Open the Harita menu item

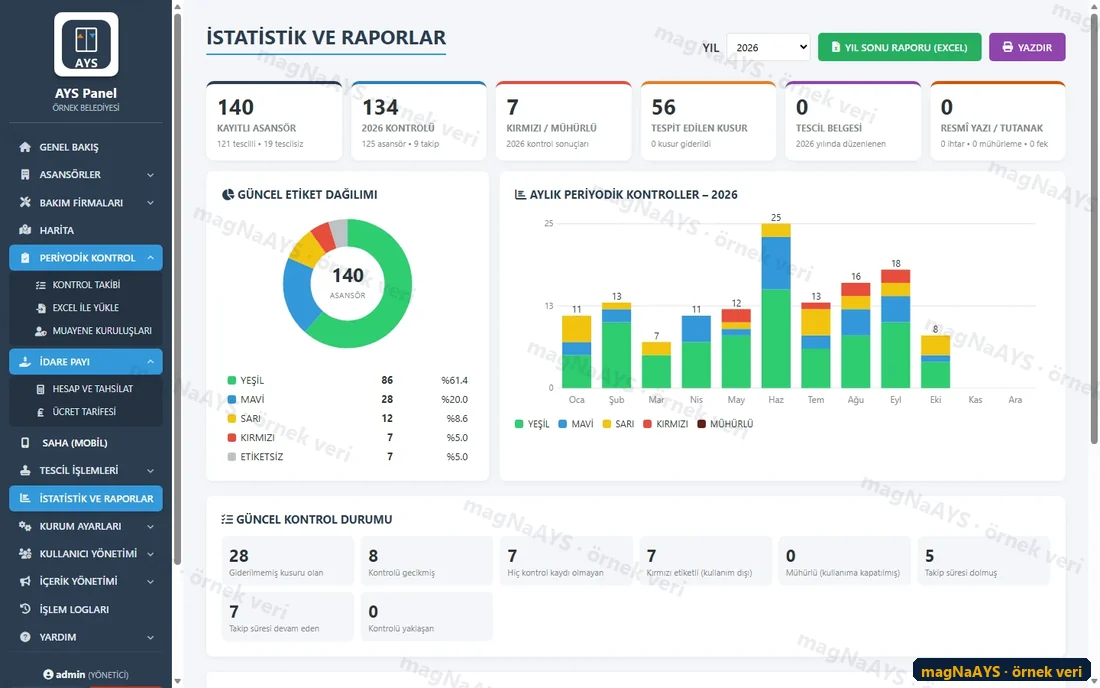point(86,230)
